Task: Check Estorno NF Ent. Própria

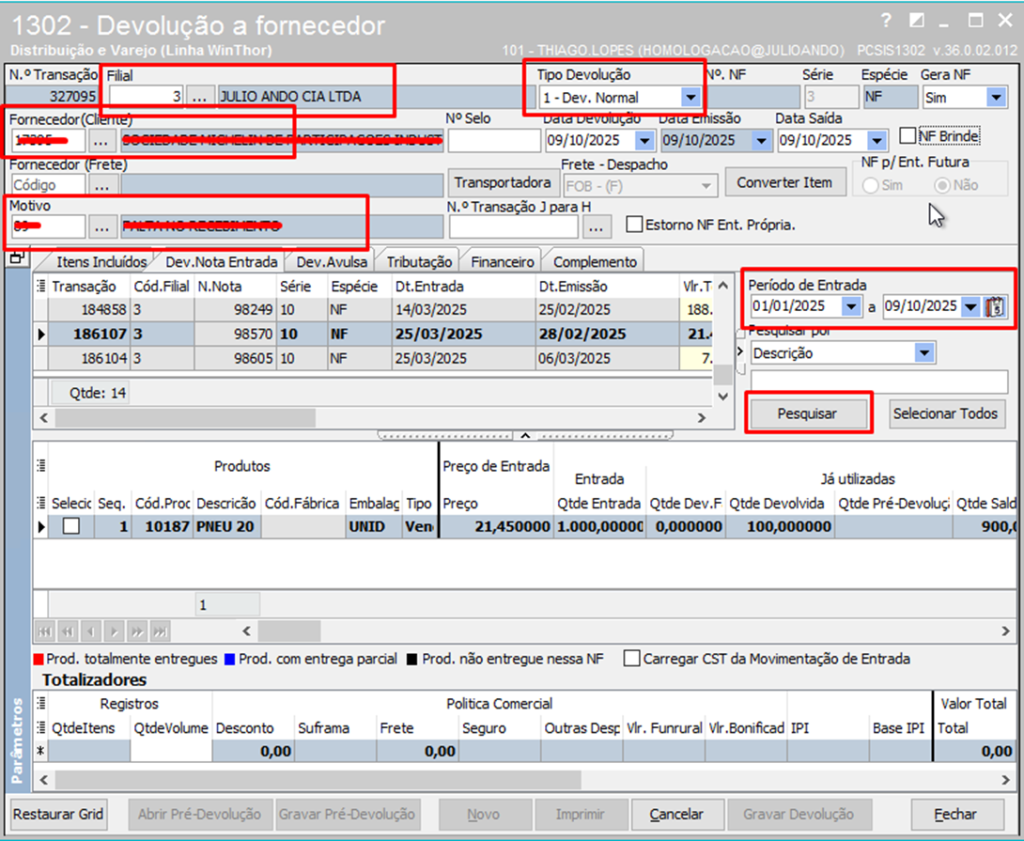Action: point(634,225)
